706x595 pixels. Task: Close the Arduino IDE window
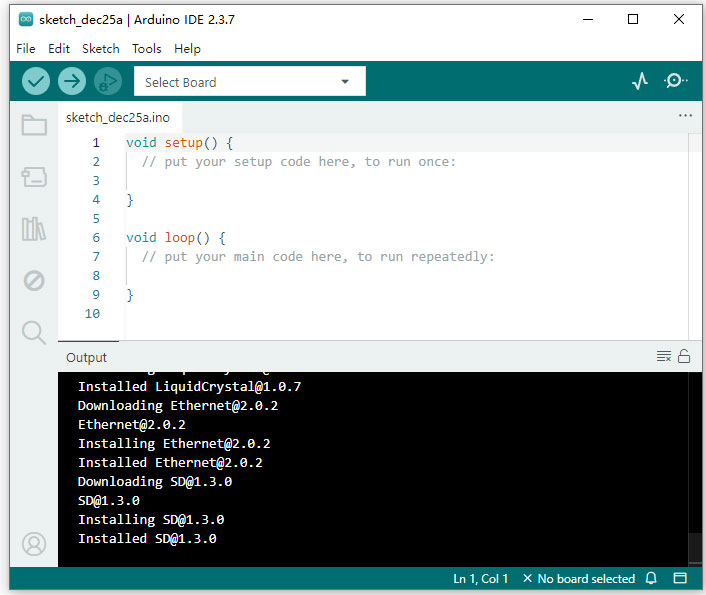click(679, 19)
